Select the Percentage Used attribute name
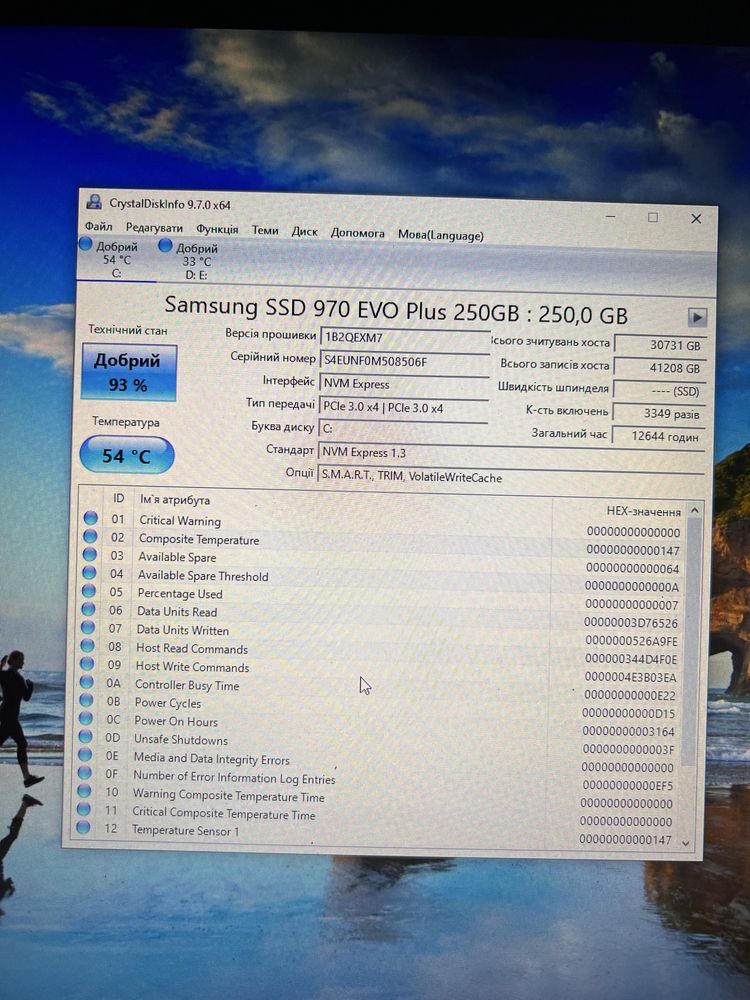 tap(180, 594)
